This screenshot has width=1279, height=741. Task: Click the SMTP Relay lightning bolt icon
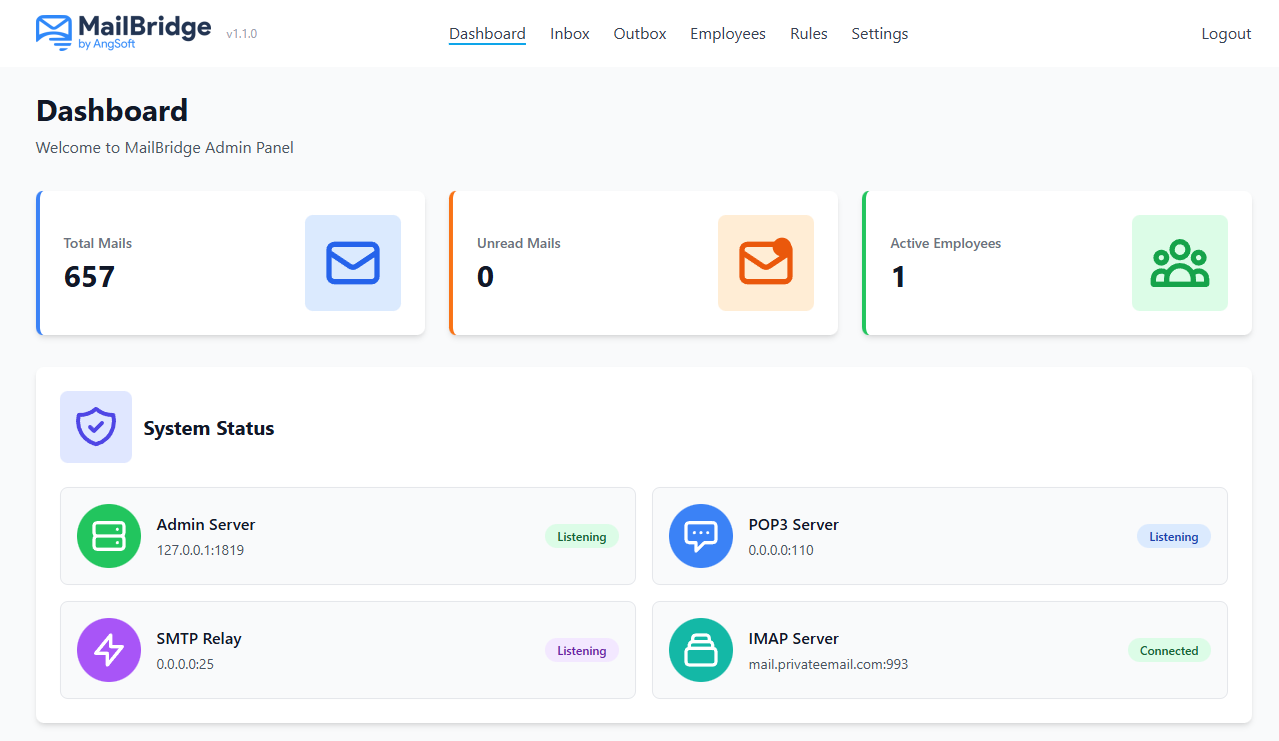108,650
